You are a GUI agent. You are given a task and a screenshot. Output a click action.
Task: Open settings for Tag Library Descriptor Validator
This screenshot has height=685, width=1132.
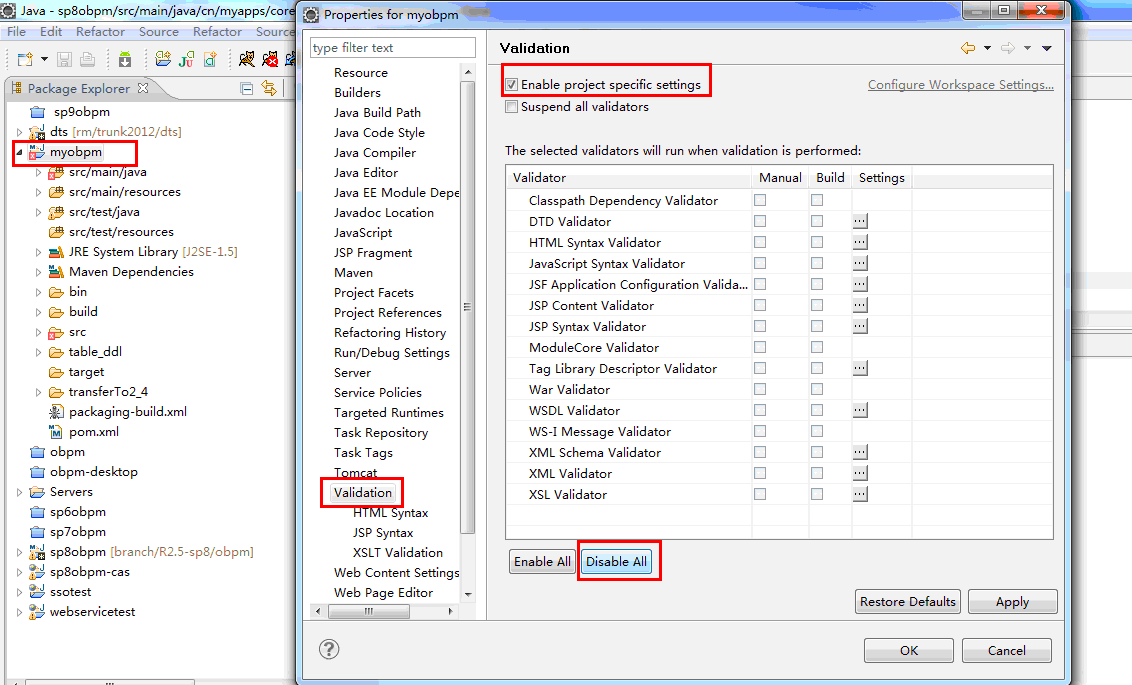(860, 367)
